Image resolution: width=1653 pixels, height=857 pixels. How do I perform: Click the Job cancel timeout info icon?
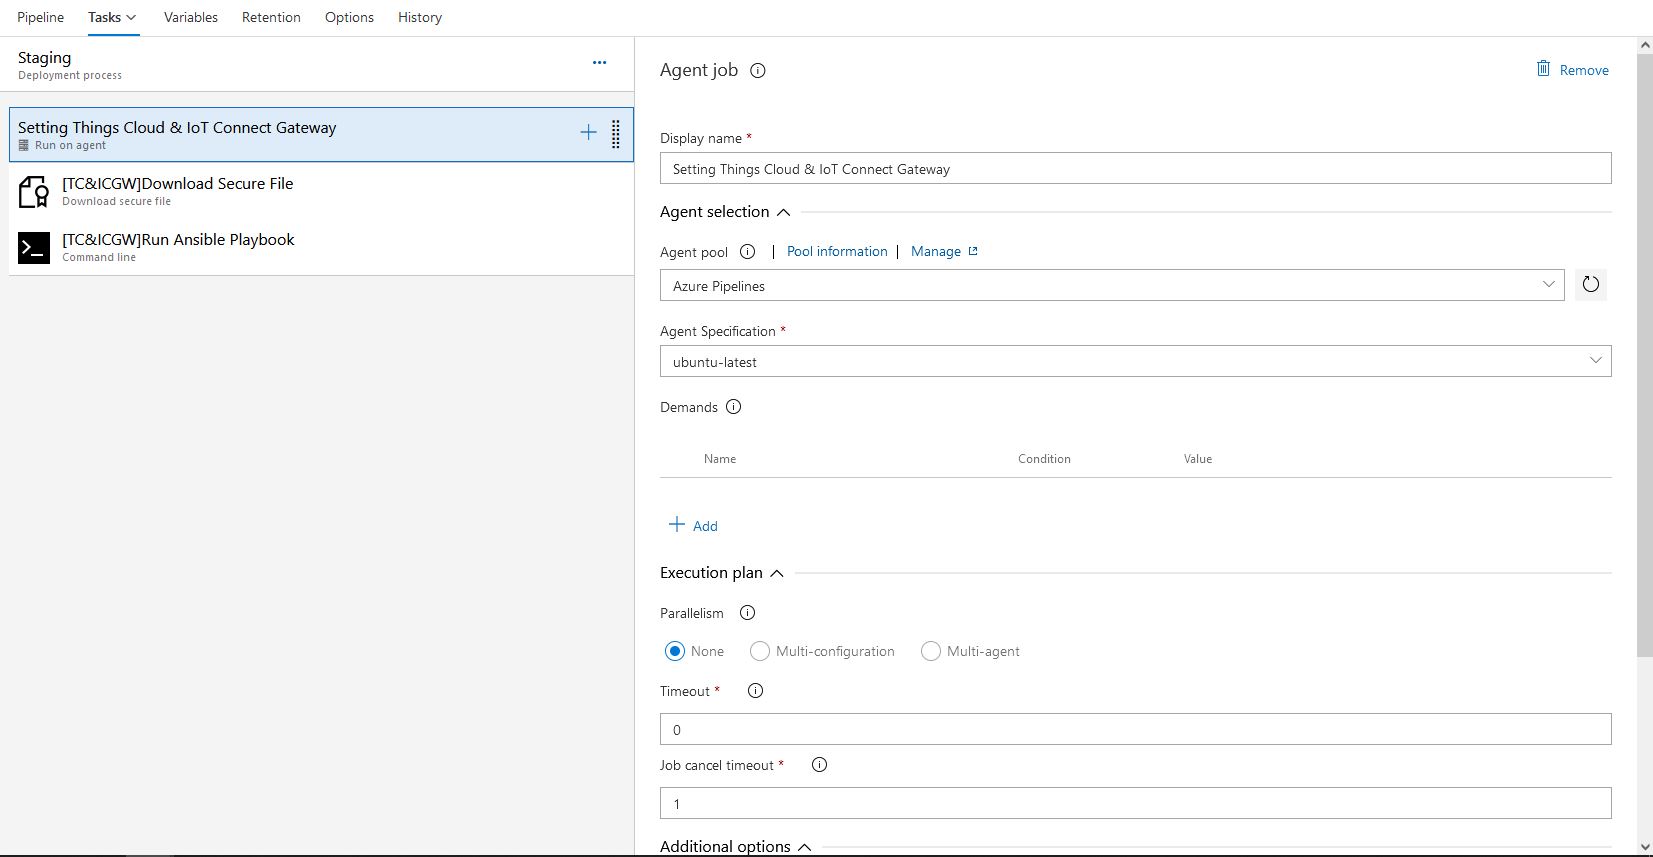point(819,765)
